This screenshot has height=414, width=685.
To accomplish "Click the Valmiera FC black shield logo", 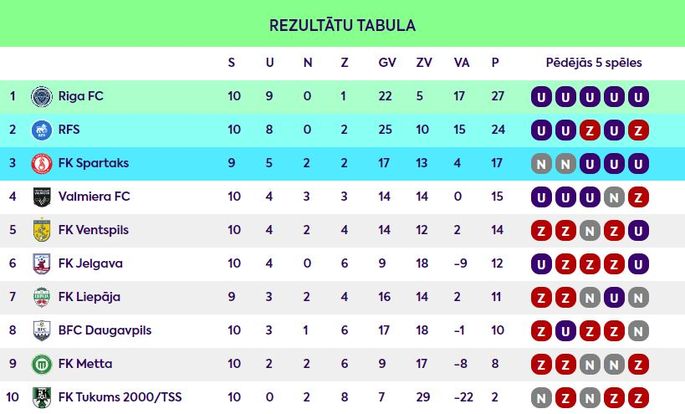I will click(42, 197).
